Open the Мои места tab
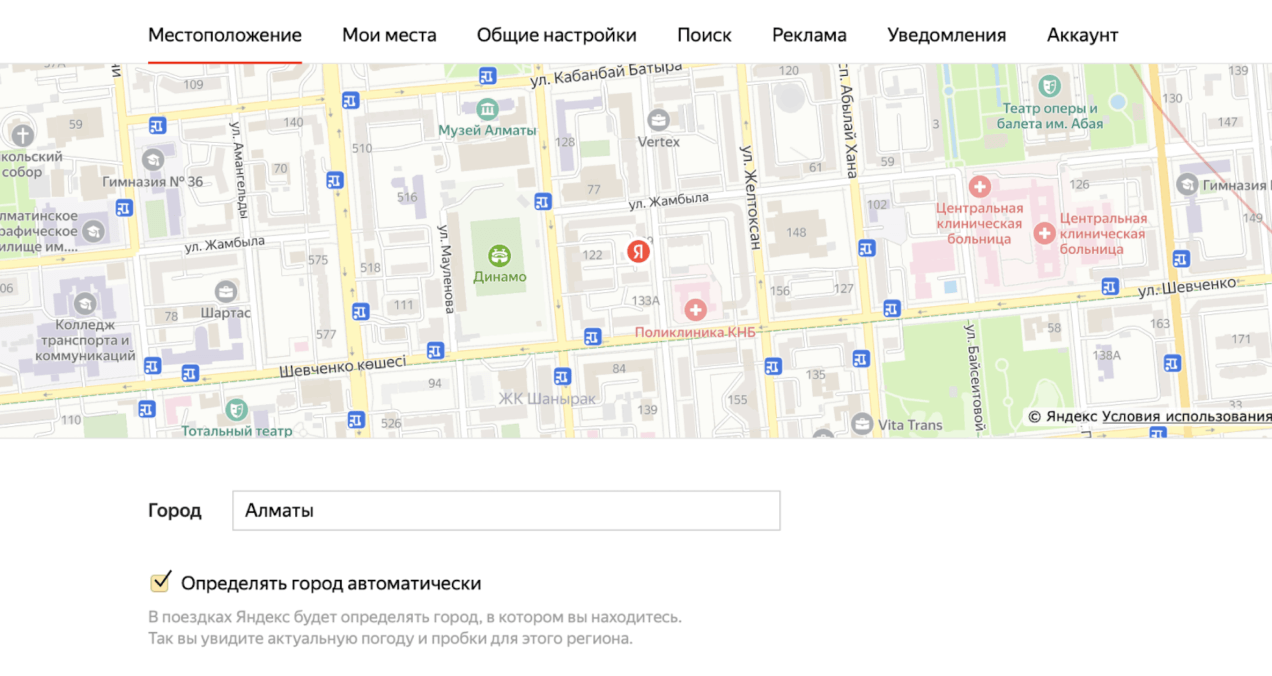1272x676 pixels. point(389,35)
